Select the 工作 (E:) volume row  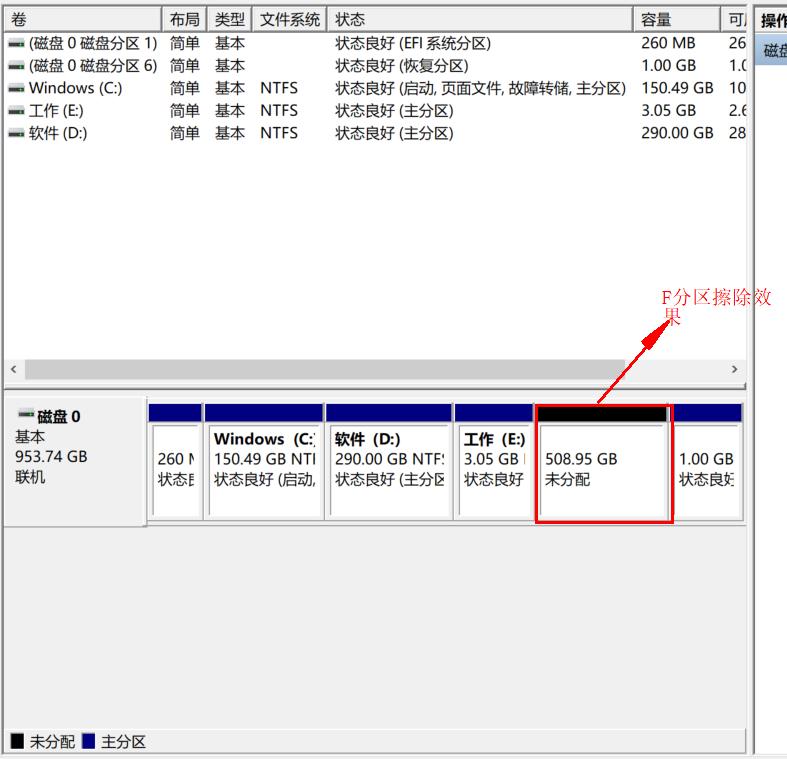[375, 110]
